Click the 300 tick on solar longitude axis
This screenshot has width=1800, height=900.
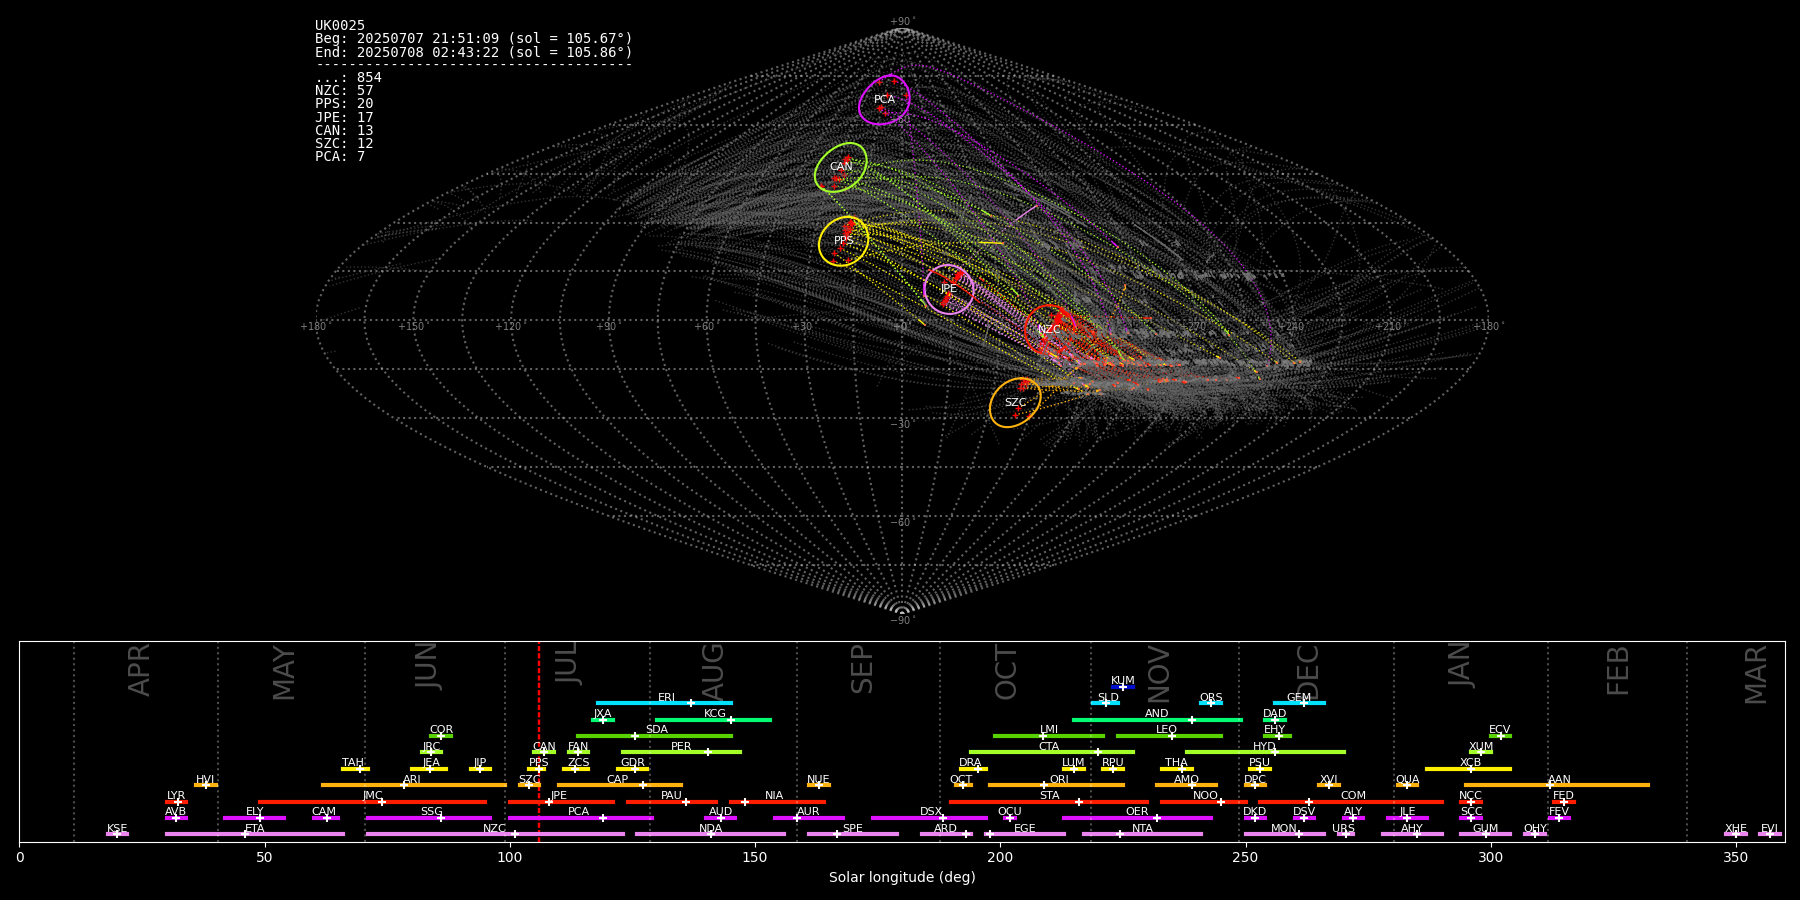coord(1490,857)
